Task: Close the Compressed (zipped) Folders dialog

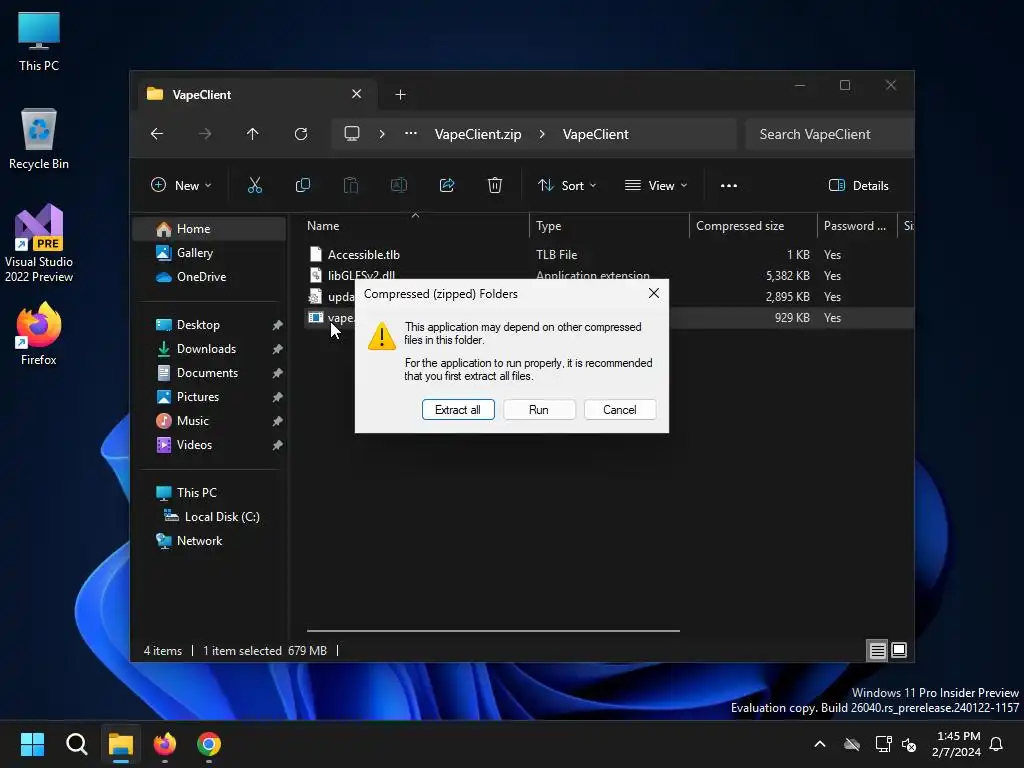Action: click(x=654, y=293)
